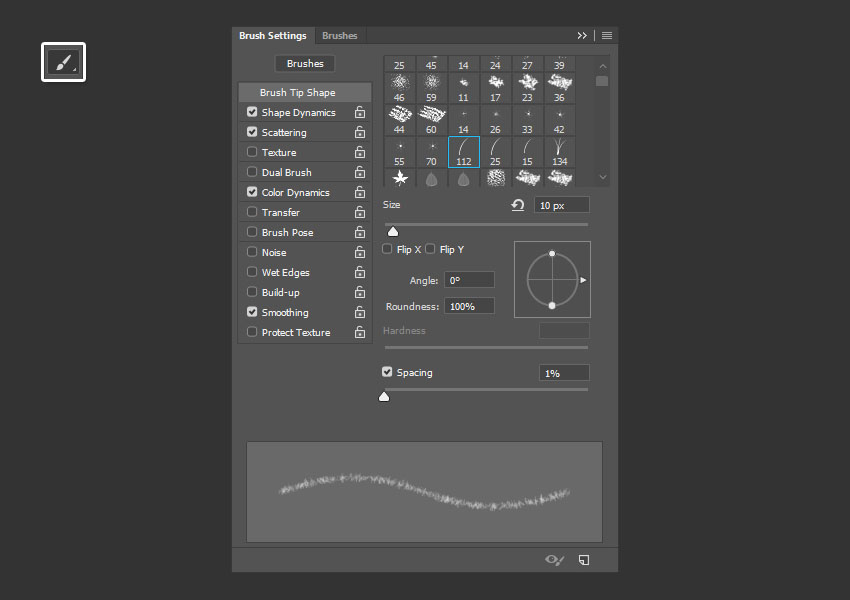Image resolution: width=850 pixels, height=600 pixels.
Task: Click the Angle input field
Action: (469, 280)
